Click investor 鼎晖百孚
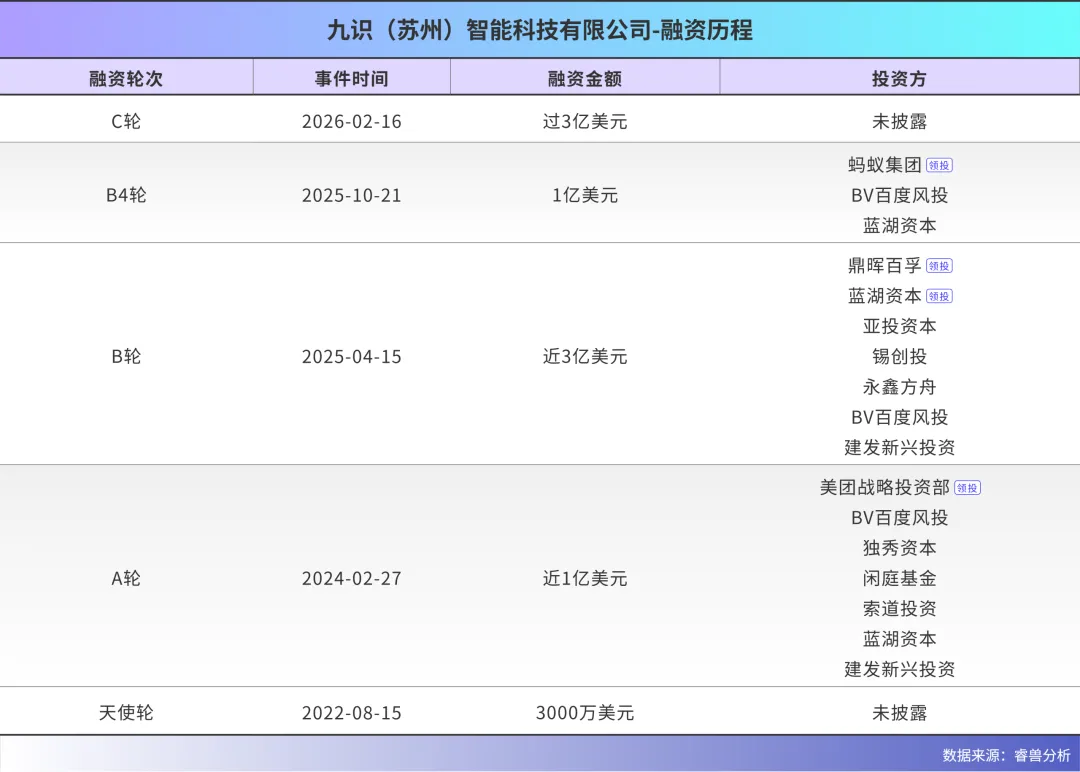This screenshot has width=1080, height=772. tap(884, 265)
